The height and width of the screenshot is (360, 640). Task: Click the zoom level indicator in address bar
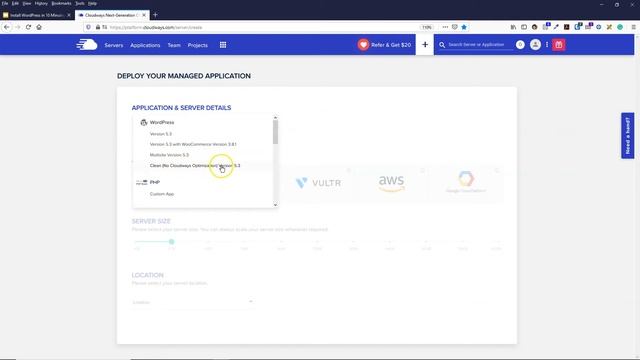[427, 27]
